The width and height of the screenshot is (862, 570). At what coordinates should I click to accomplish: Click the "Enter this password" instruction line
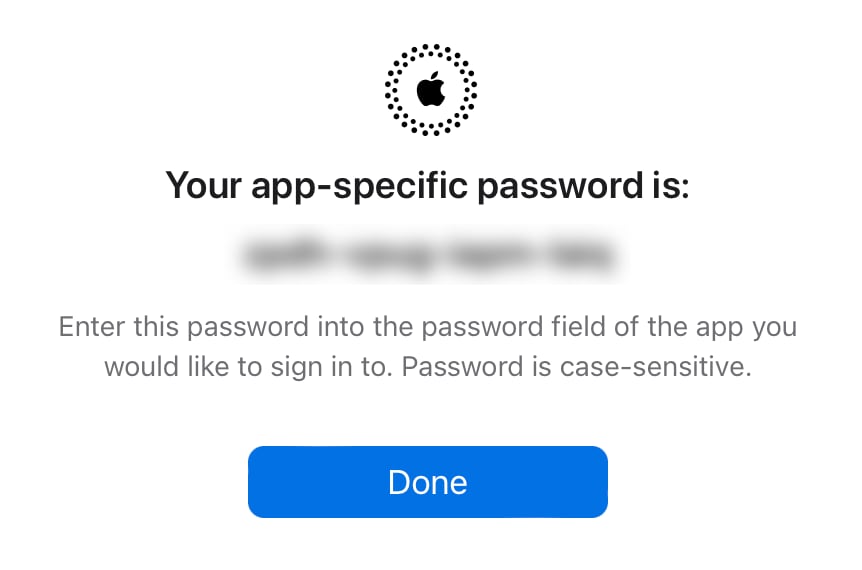(428, 327)
